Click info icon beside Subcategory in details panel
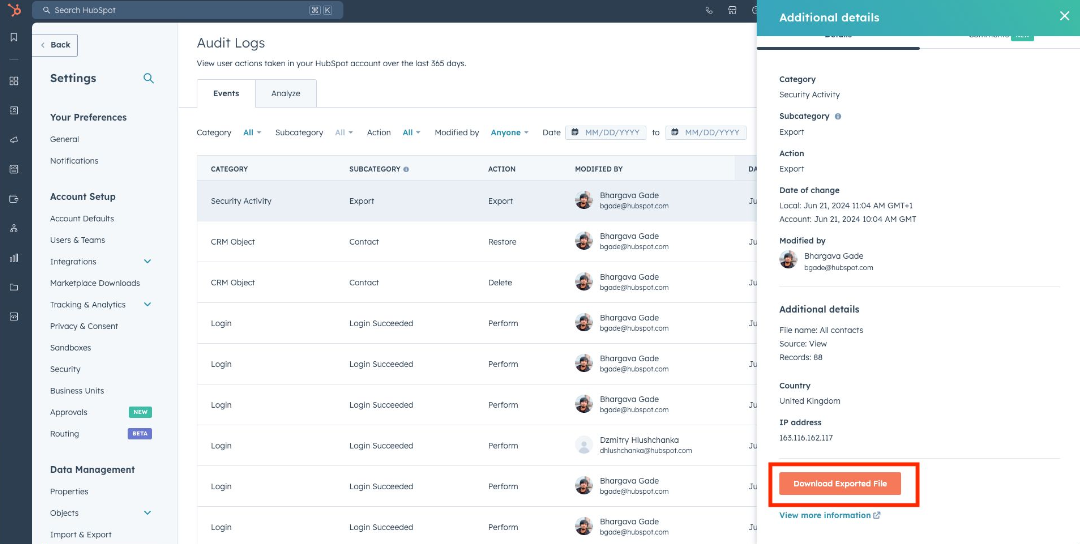Viewport: 1080px width, 544px height. (x=838, y=116)
